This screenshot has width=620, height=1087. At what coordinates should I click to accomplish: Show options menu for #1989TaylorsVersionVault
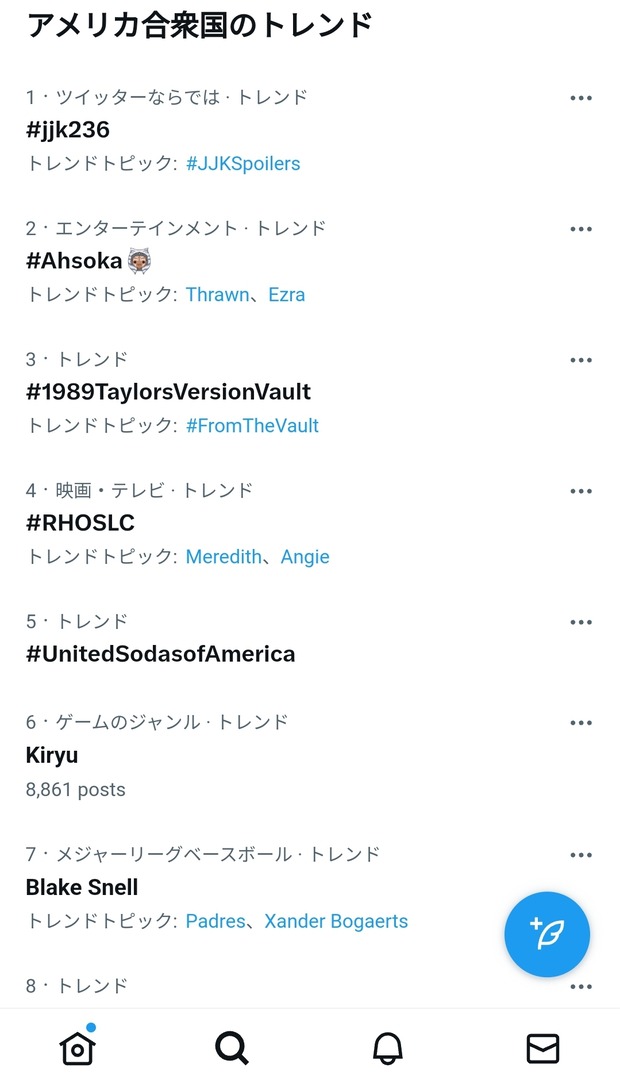(x=581, y=360)
